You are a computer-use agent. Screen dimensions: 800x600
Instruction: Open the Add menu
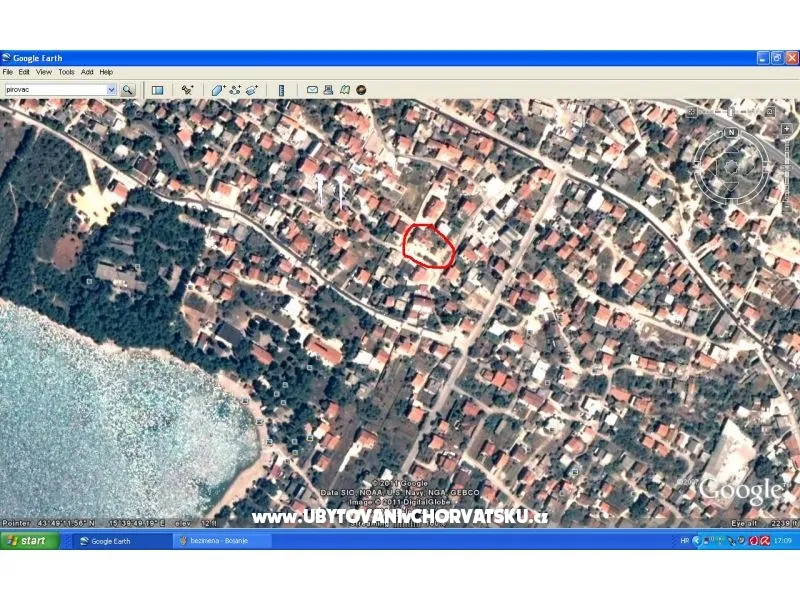(87, 72)
